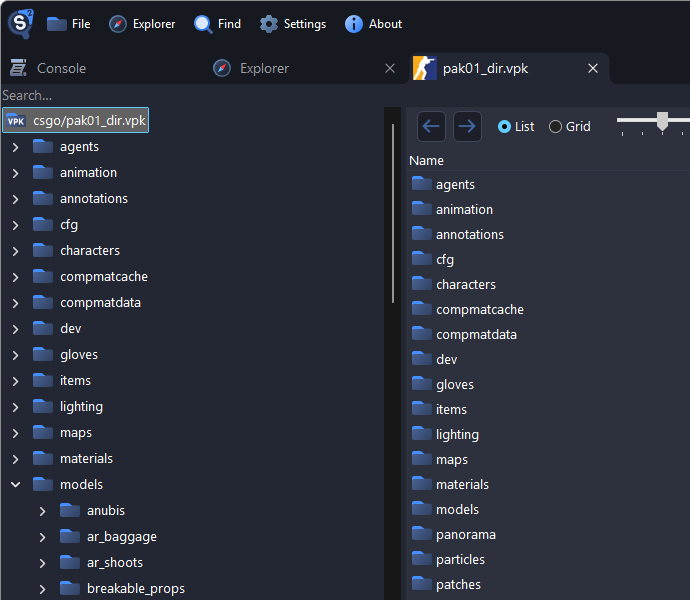Expand the maps folder in tree
Screen dimensions: 690x600
click(15, 433)
